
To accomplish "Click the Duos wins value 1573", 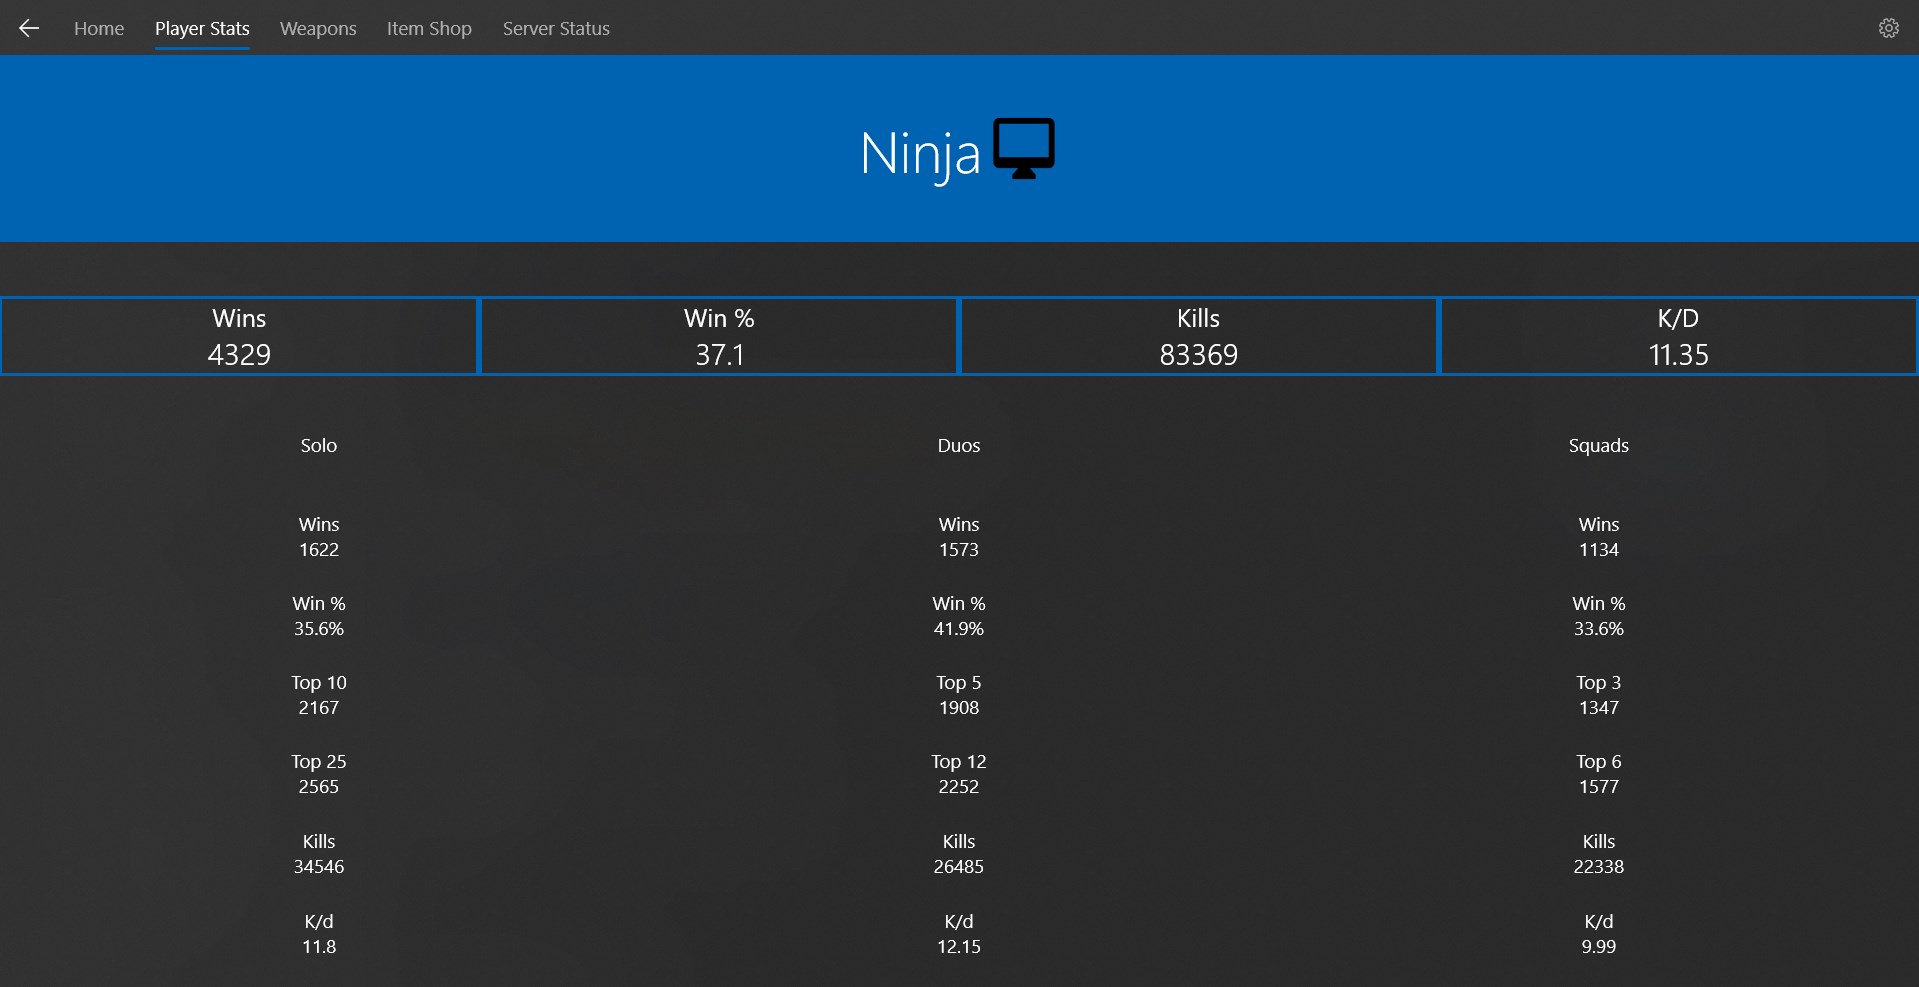I will [x=959, y=550].
